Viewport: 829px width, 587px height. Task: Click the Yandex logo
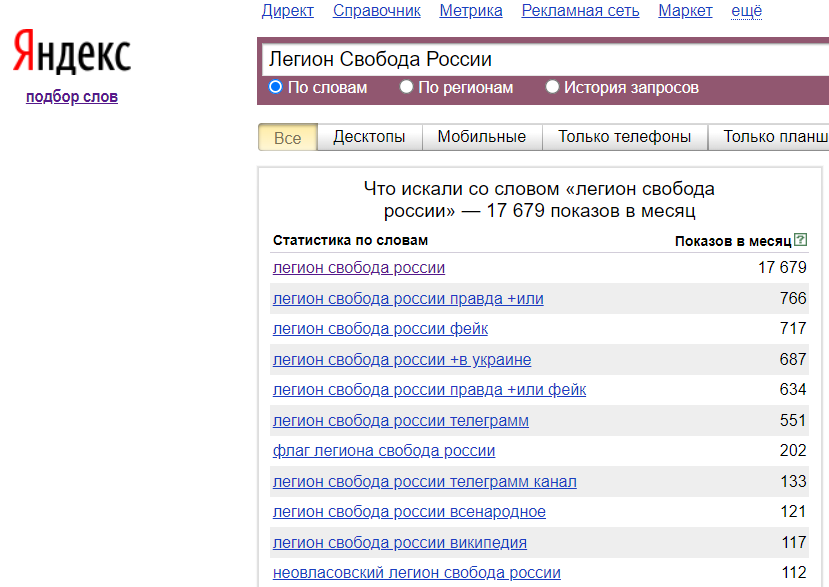[71, 53]
